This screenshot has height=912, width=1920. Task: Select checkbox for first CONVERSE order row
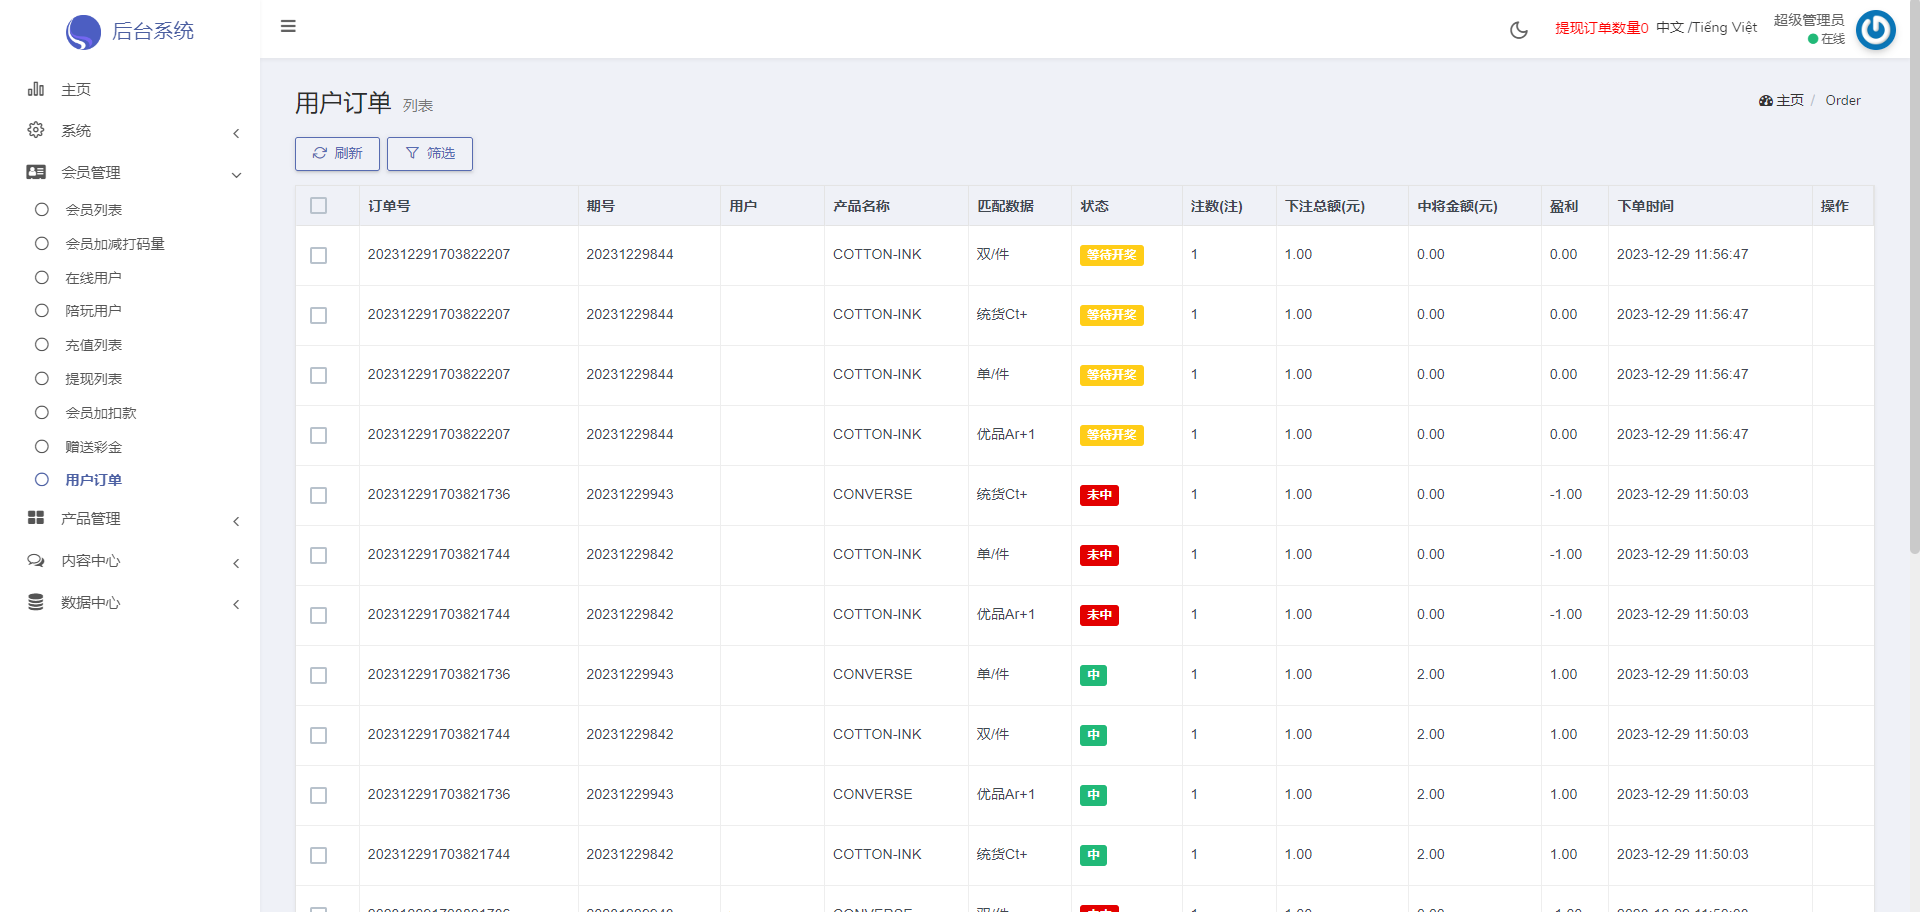click(319, 495)
